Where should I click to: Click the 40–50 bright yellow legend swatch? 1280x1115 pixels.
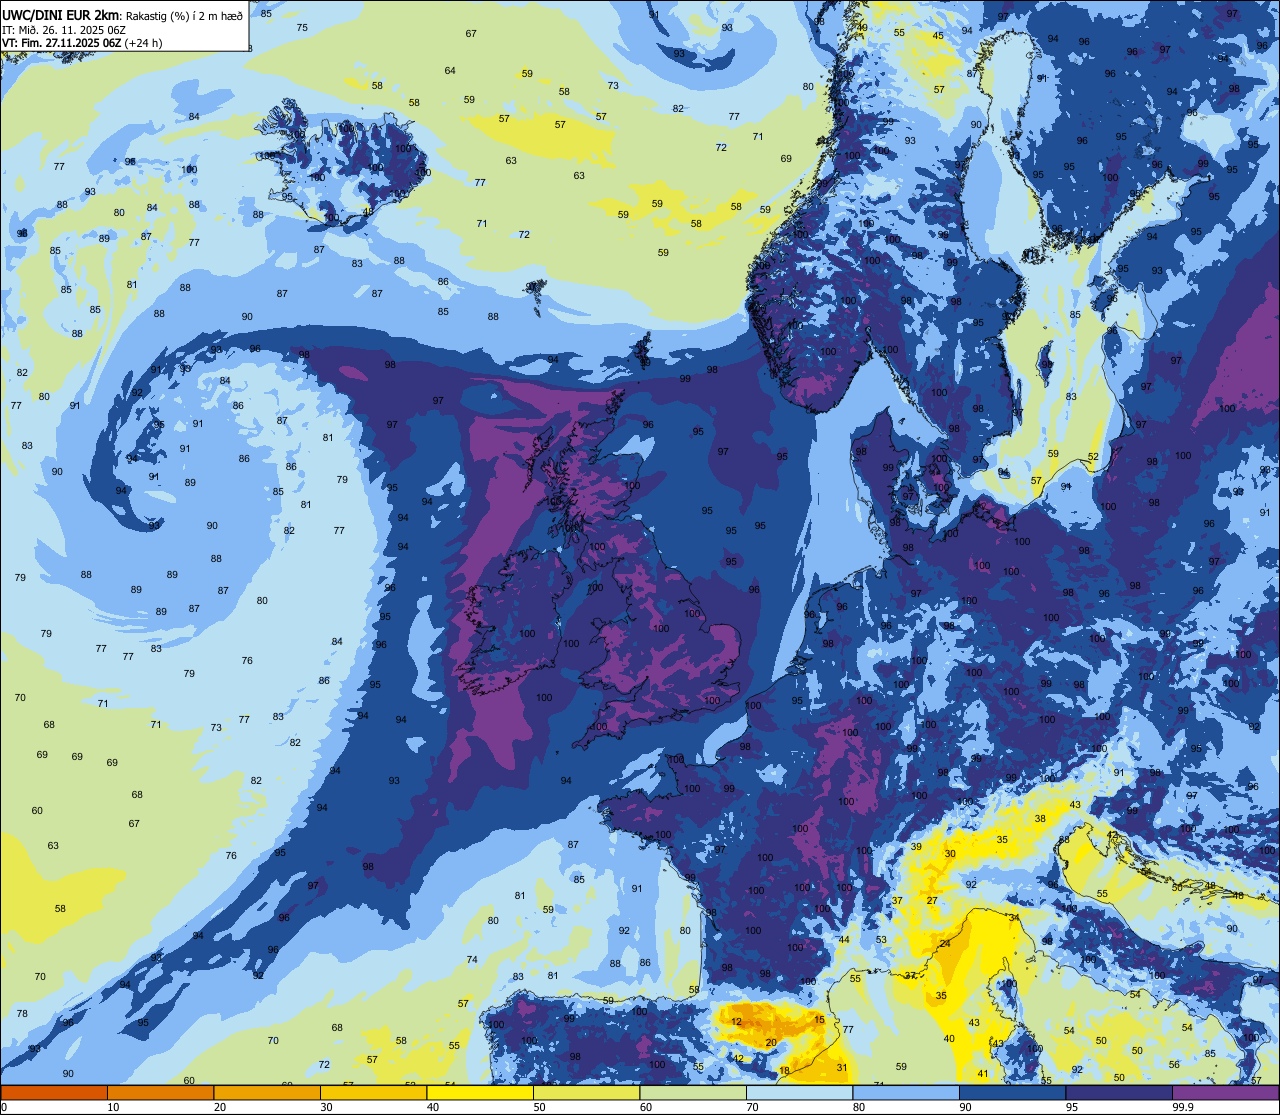coord(480,1092)
